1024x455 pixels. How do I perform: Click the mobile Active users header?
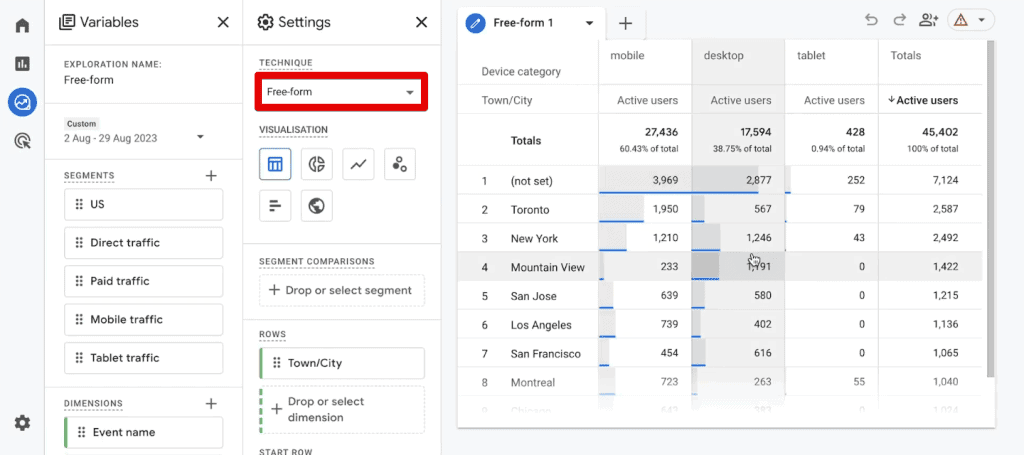click(647, 101)
